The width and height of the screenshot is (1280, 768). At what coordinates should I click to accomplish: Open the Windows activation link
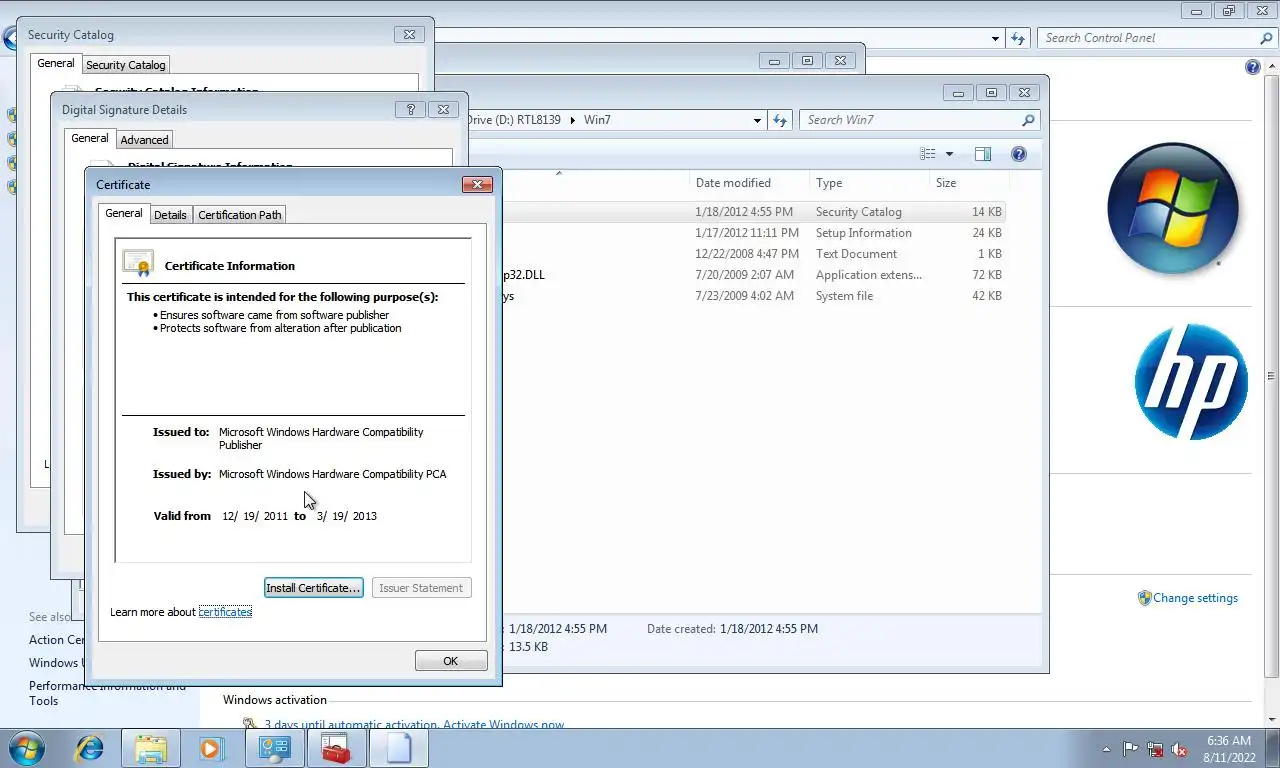click(414, 725)
